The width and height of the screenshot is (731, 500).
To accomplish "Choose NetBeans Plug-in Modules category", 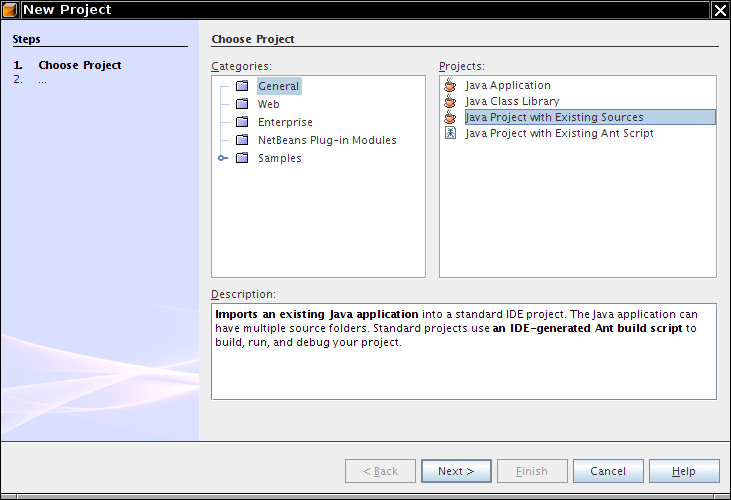I will point(327,140).
